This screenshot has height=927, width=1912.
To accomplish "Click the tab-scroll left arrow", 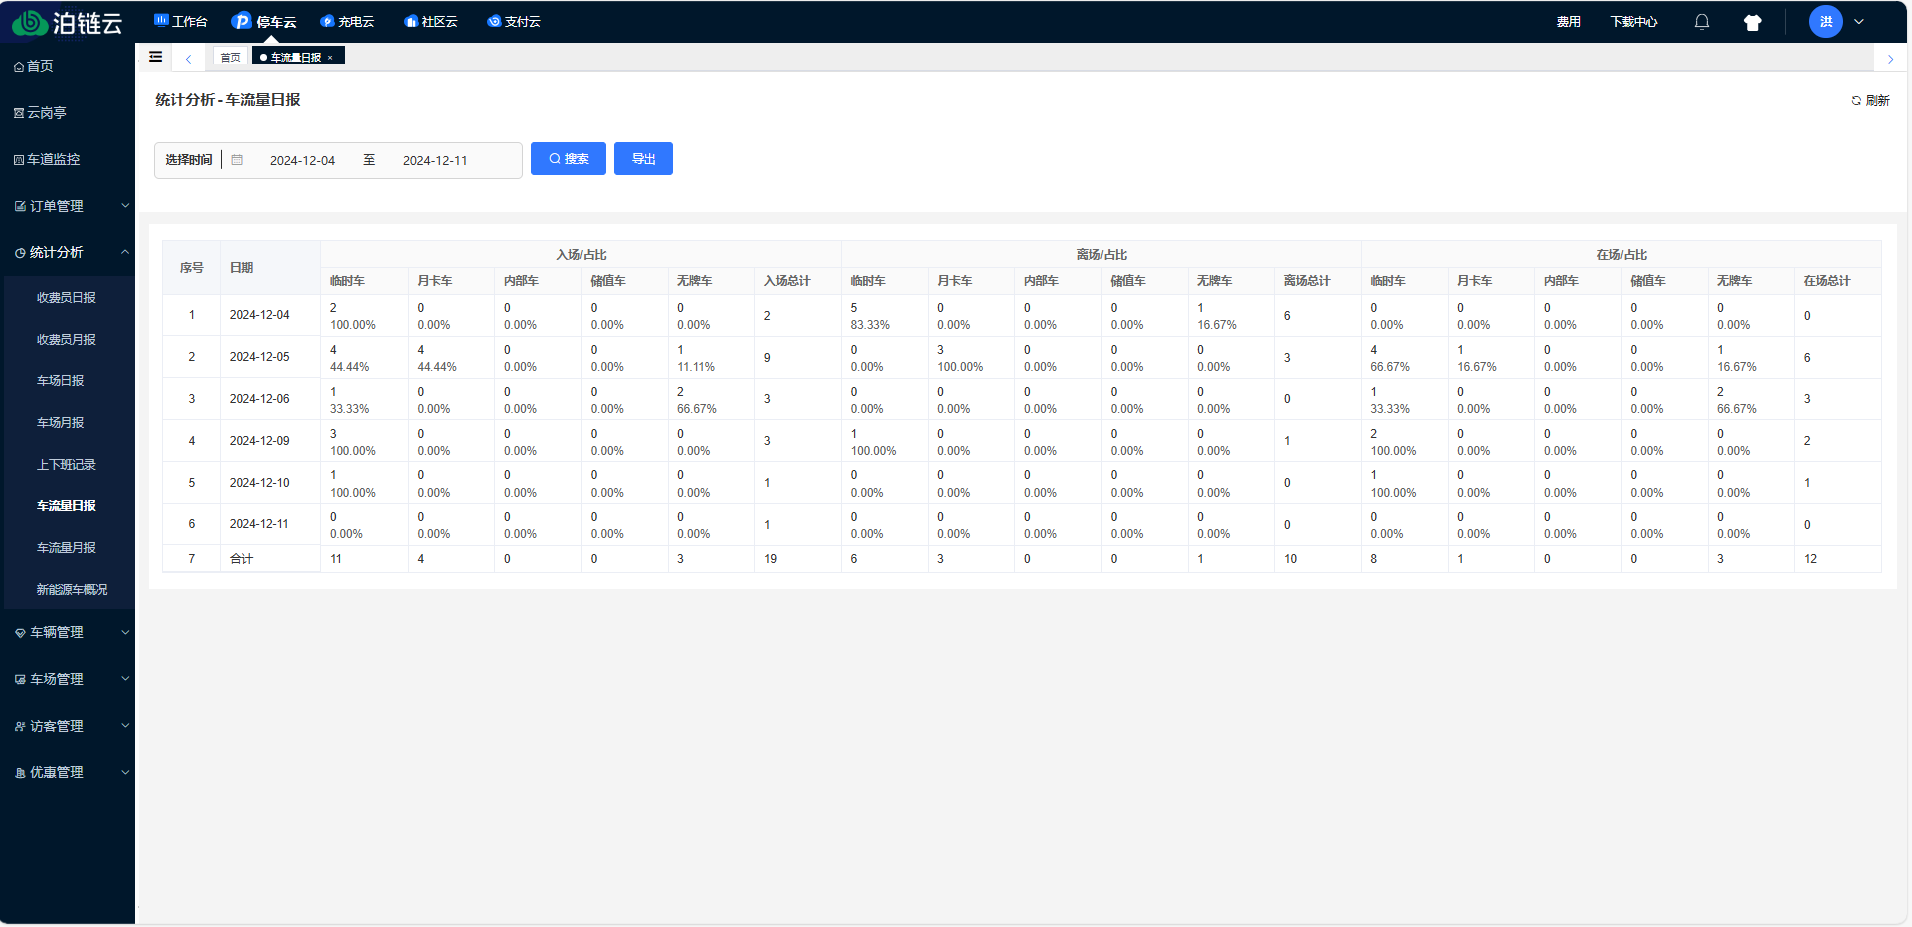I will (x=188, y=58).
